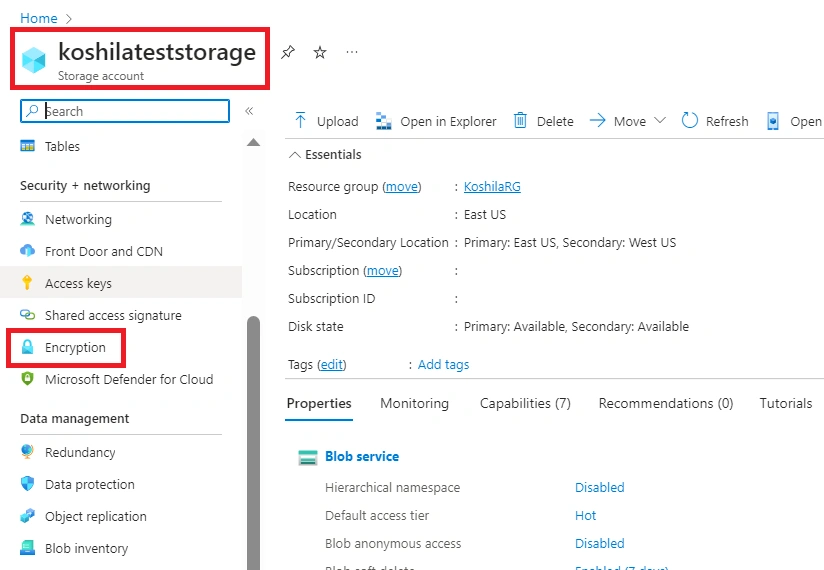This screenshot has width=824, height=570.
Task: Click the Data protection shield icon
Action: tap(27, 483)
